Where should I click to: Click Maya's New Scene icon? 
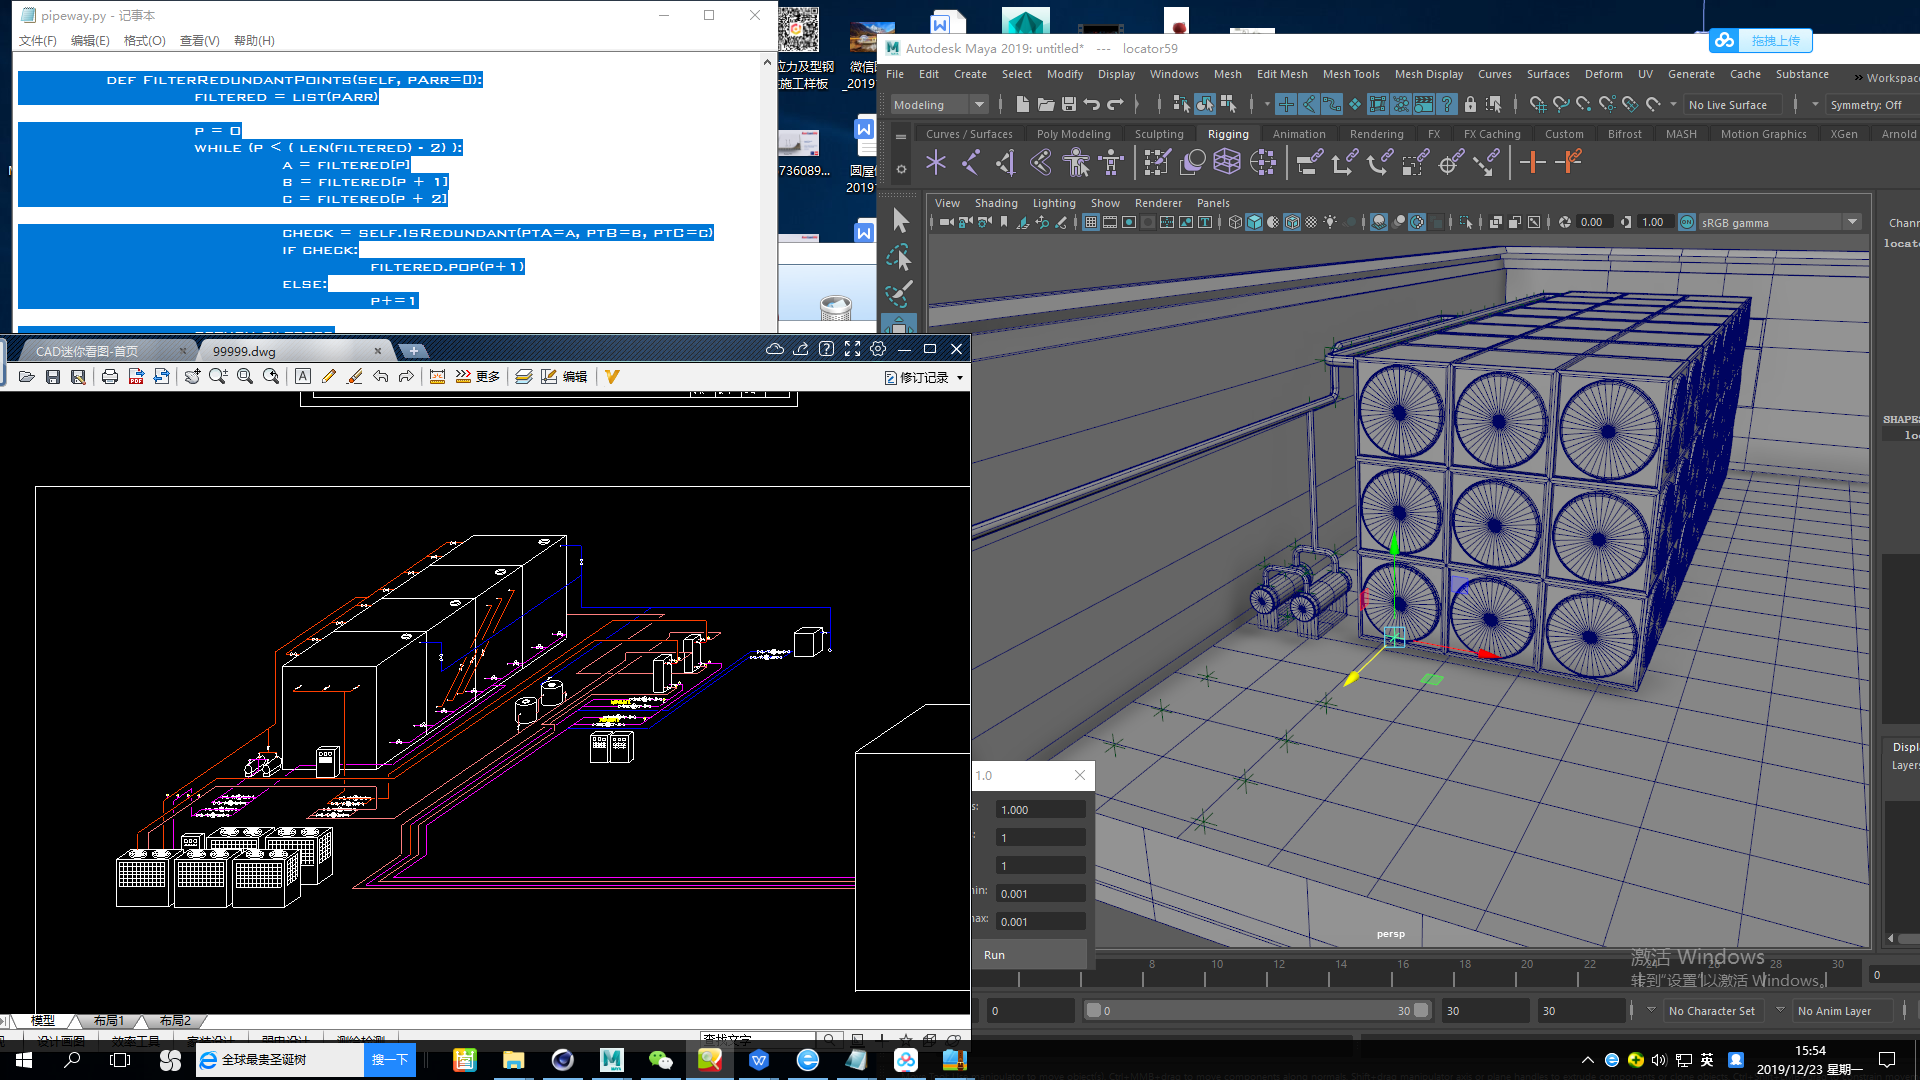pos(1022,104)
